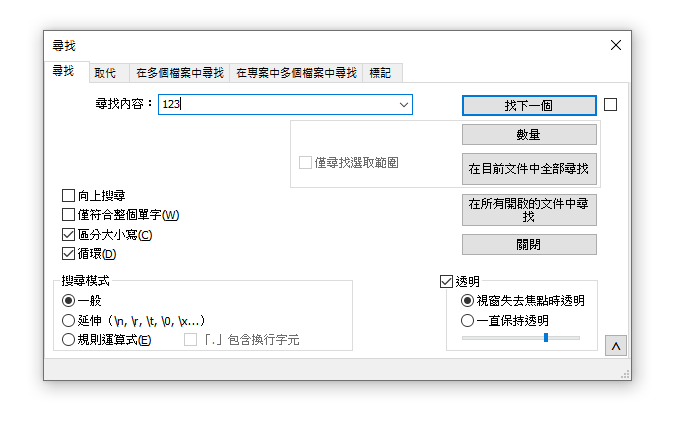Viewport: 676px width, 425px height.
Task: Enable 僅符合整個單字 option
Action: (x=69, y=214)
